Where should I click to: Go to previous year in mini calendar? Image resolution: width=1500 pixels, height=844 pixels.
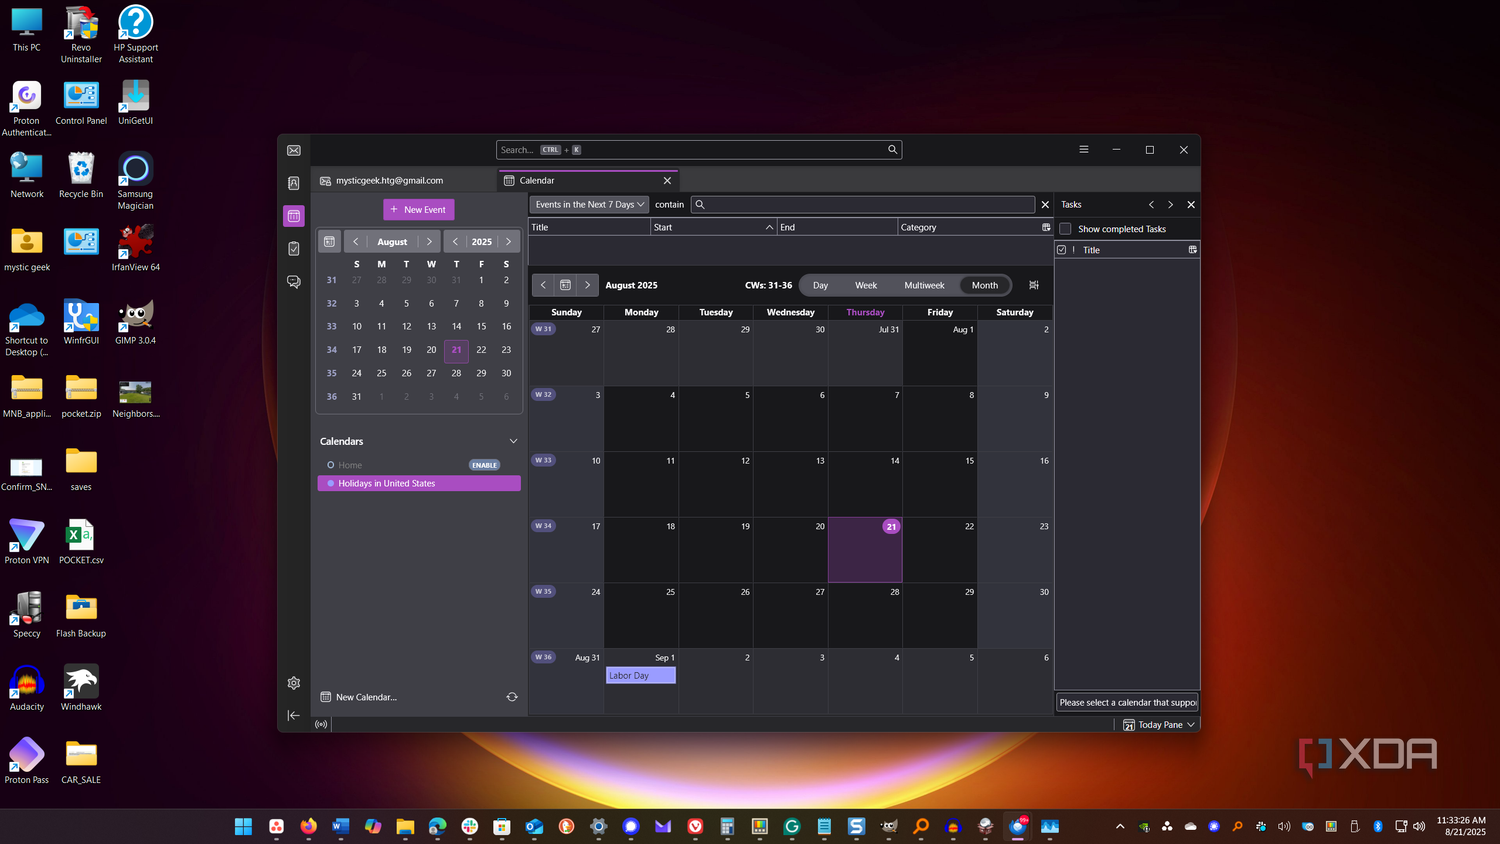pyautogui.click(x=455, y=242)
